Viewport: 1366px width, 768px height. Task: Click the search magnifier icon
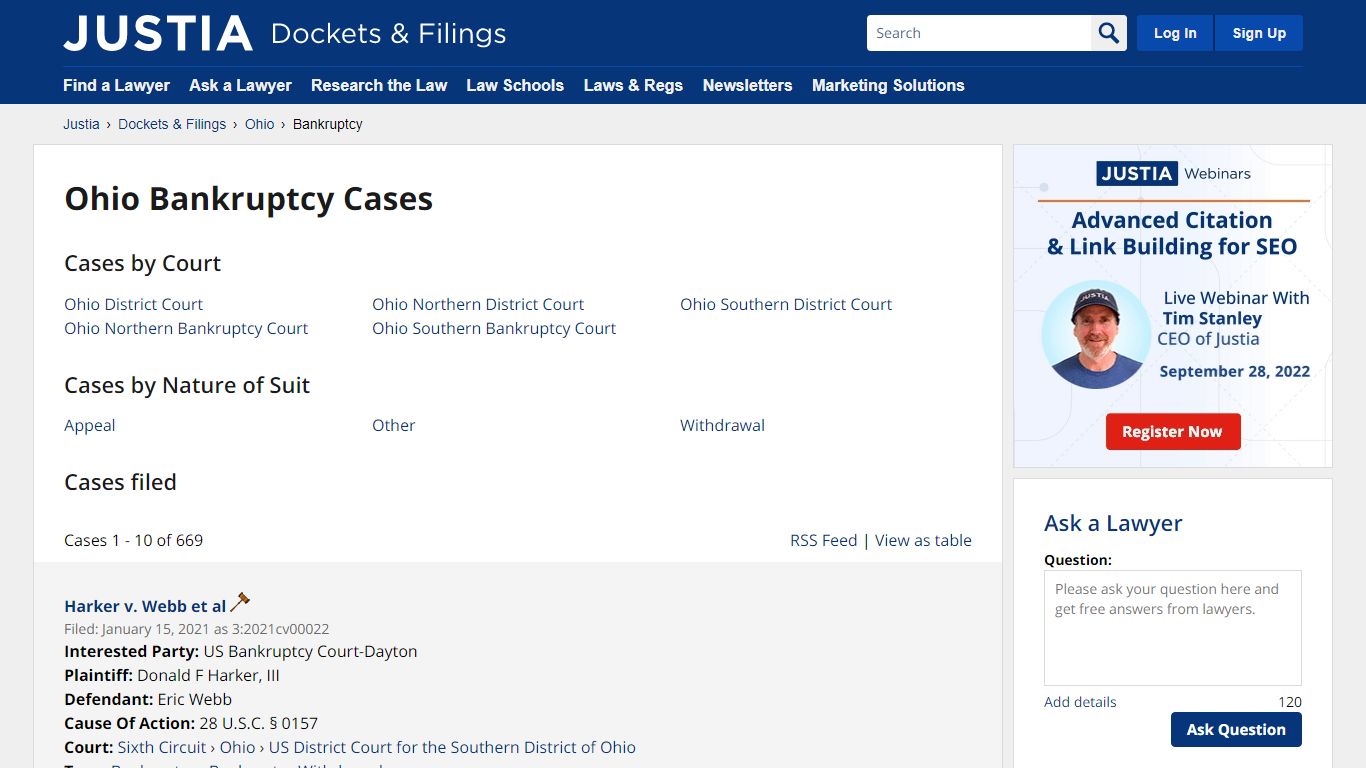(x=1108, y=33)
